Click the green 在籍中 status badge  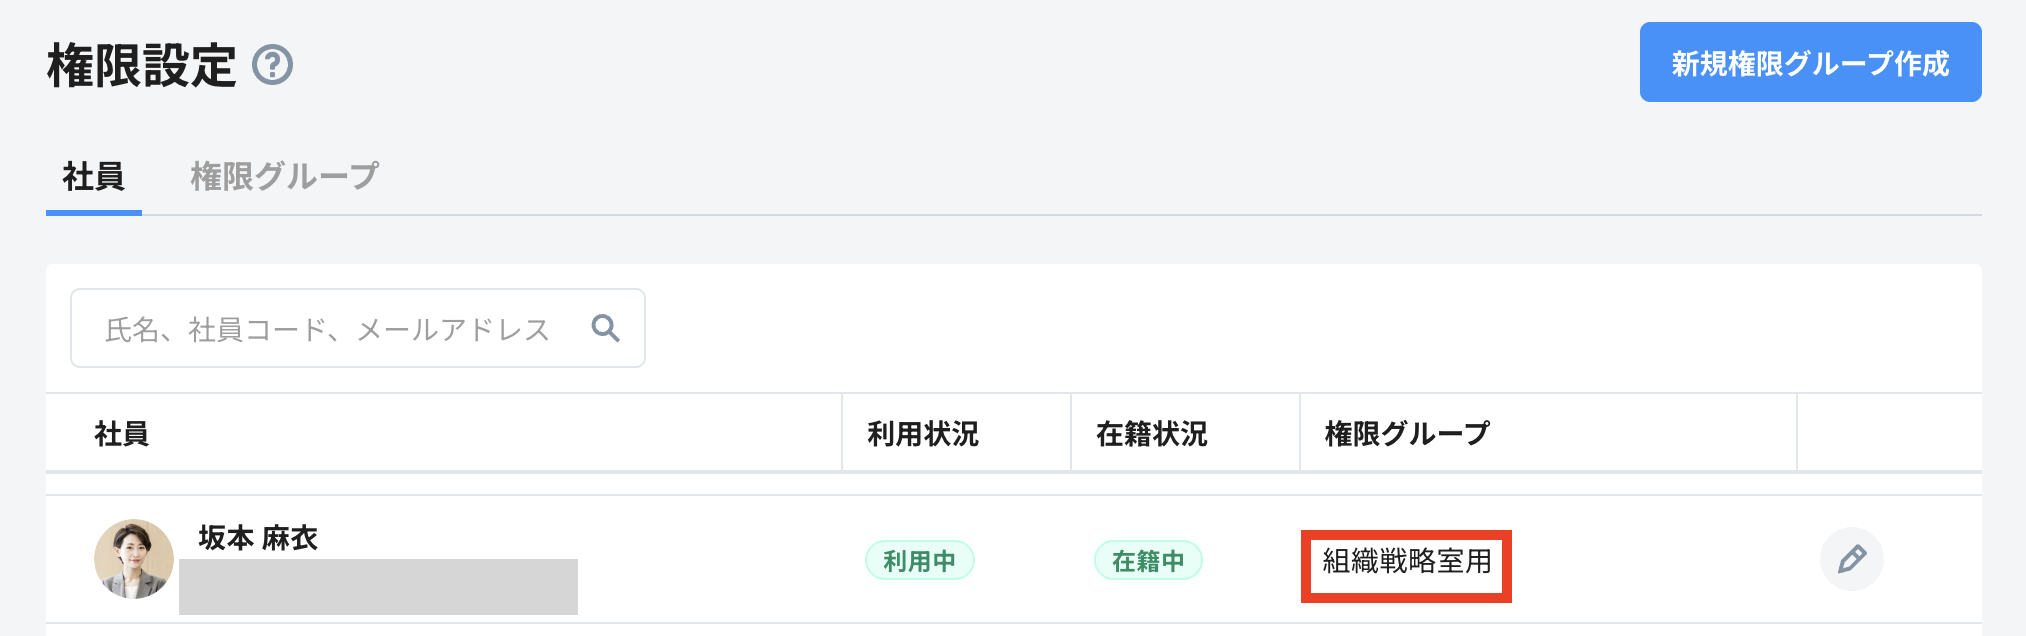1148,561
